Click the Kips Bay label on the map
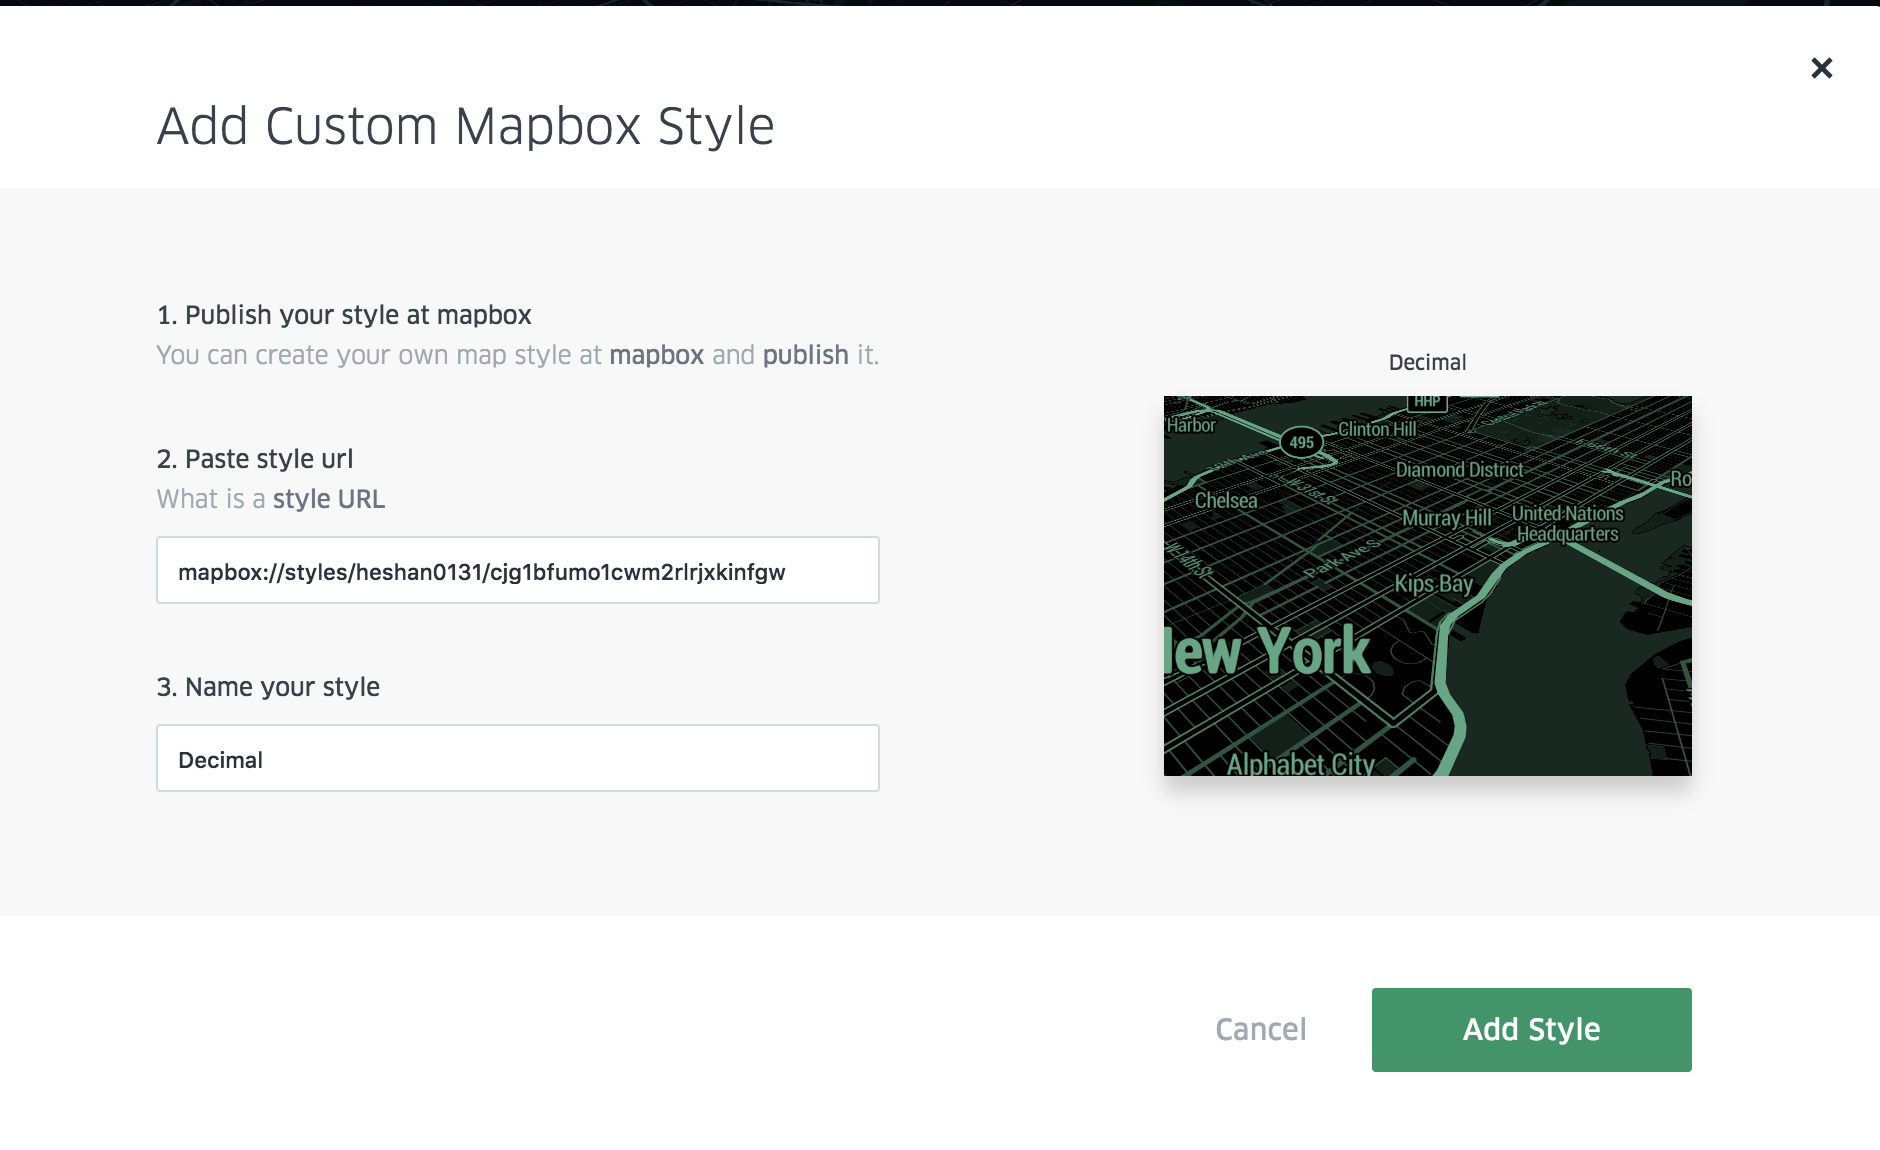Image resolution: width=1880 pixels, height=1150 pixels. point(1434,584)
